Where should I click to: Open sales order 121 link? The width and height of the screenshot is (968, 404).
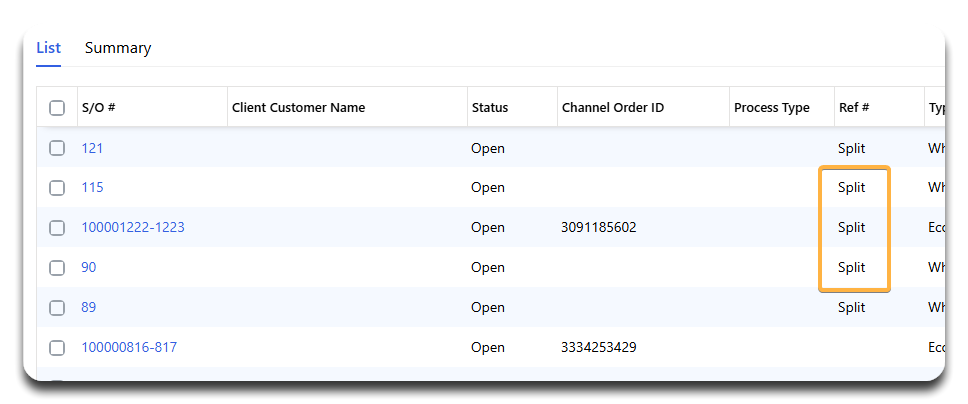[92, 148]
